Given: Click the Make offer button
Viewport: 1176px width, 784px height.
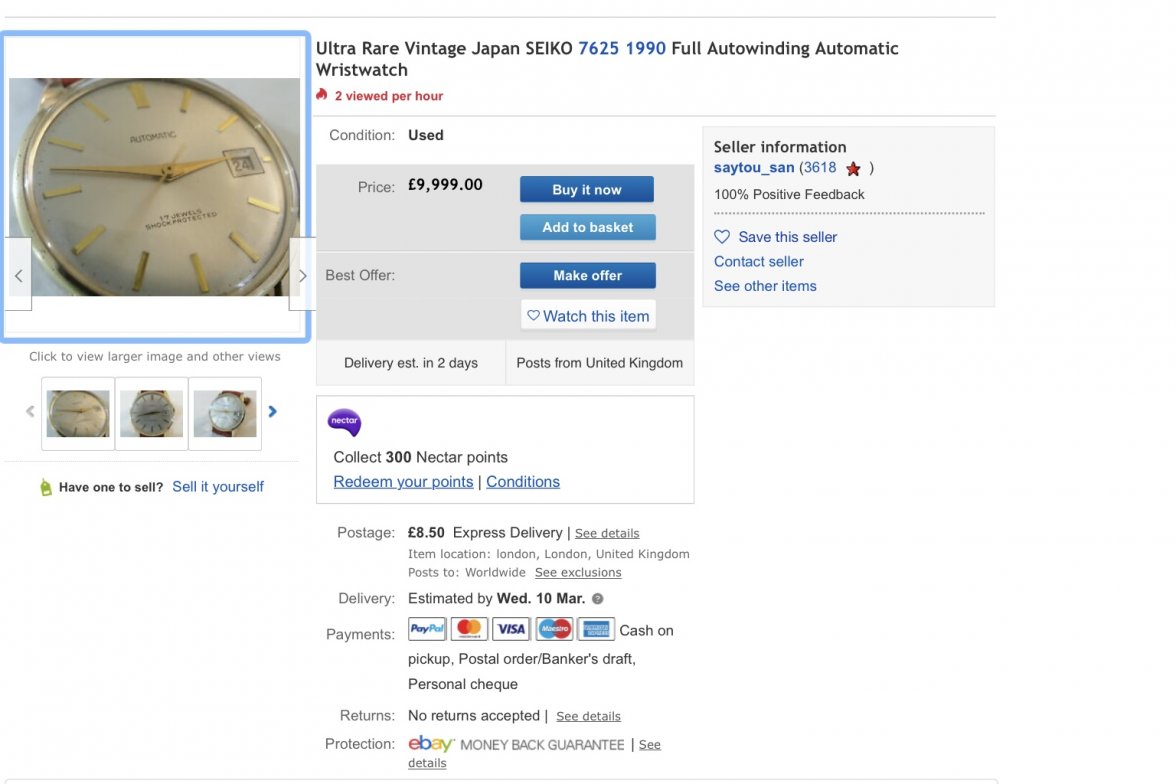Looking at the screenshot, I should [587, 276].
